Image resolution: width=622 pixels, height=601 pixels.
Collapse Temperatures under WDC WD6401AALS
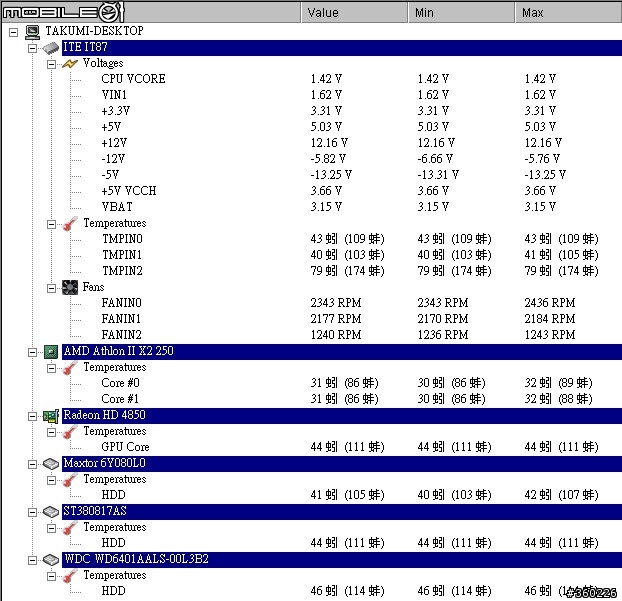[51, 576]
